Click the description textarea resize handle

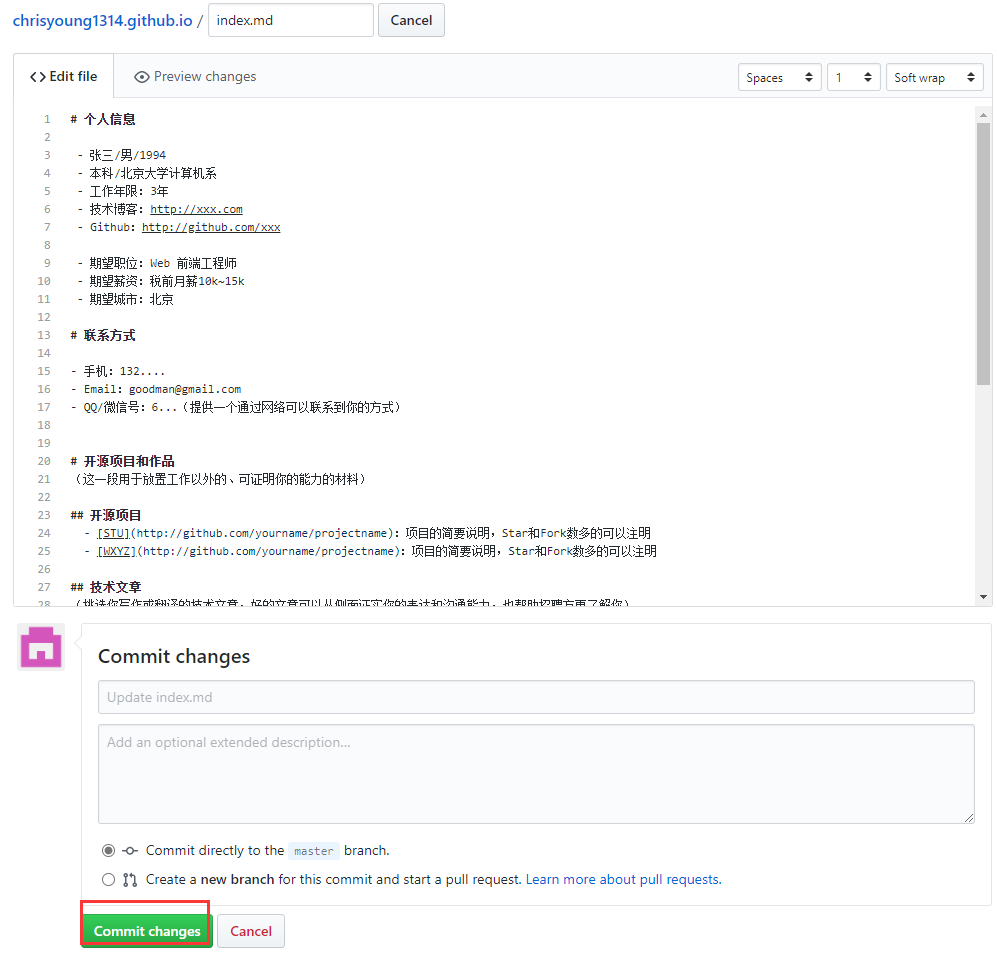pyautogui.click(x=968, y=818)
